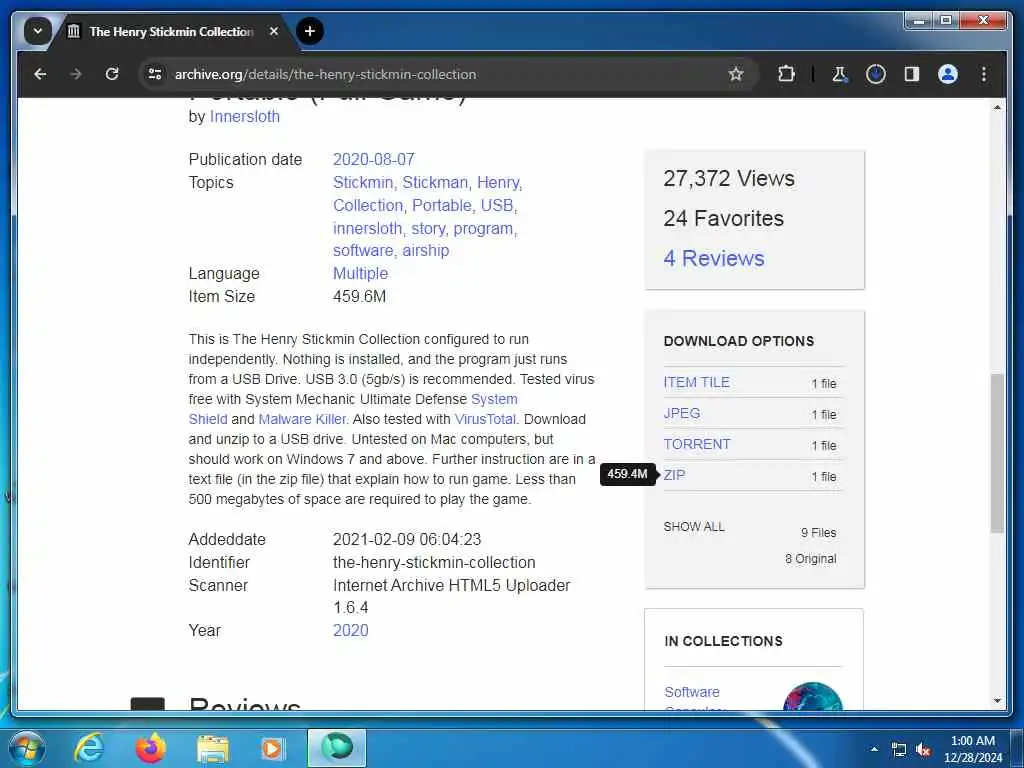Show hidden system tray icons
Screen dimensions: 1024x768
pos(874,749)
